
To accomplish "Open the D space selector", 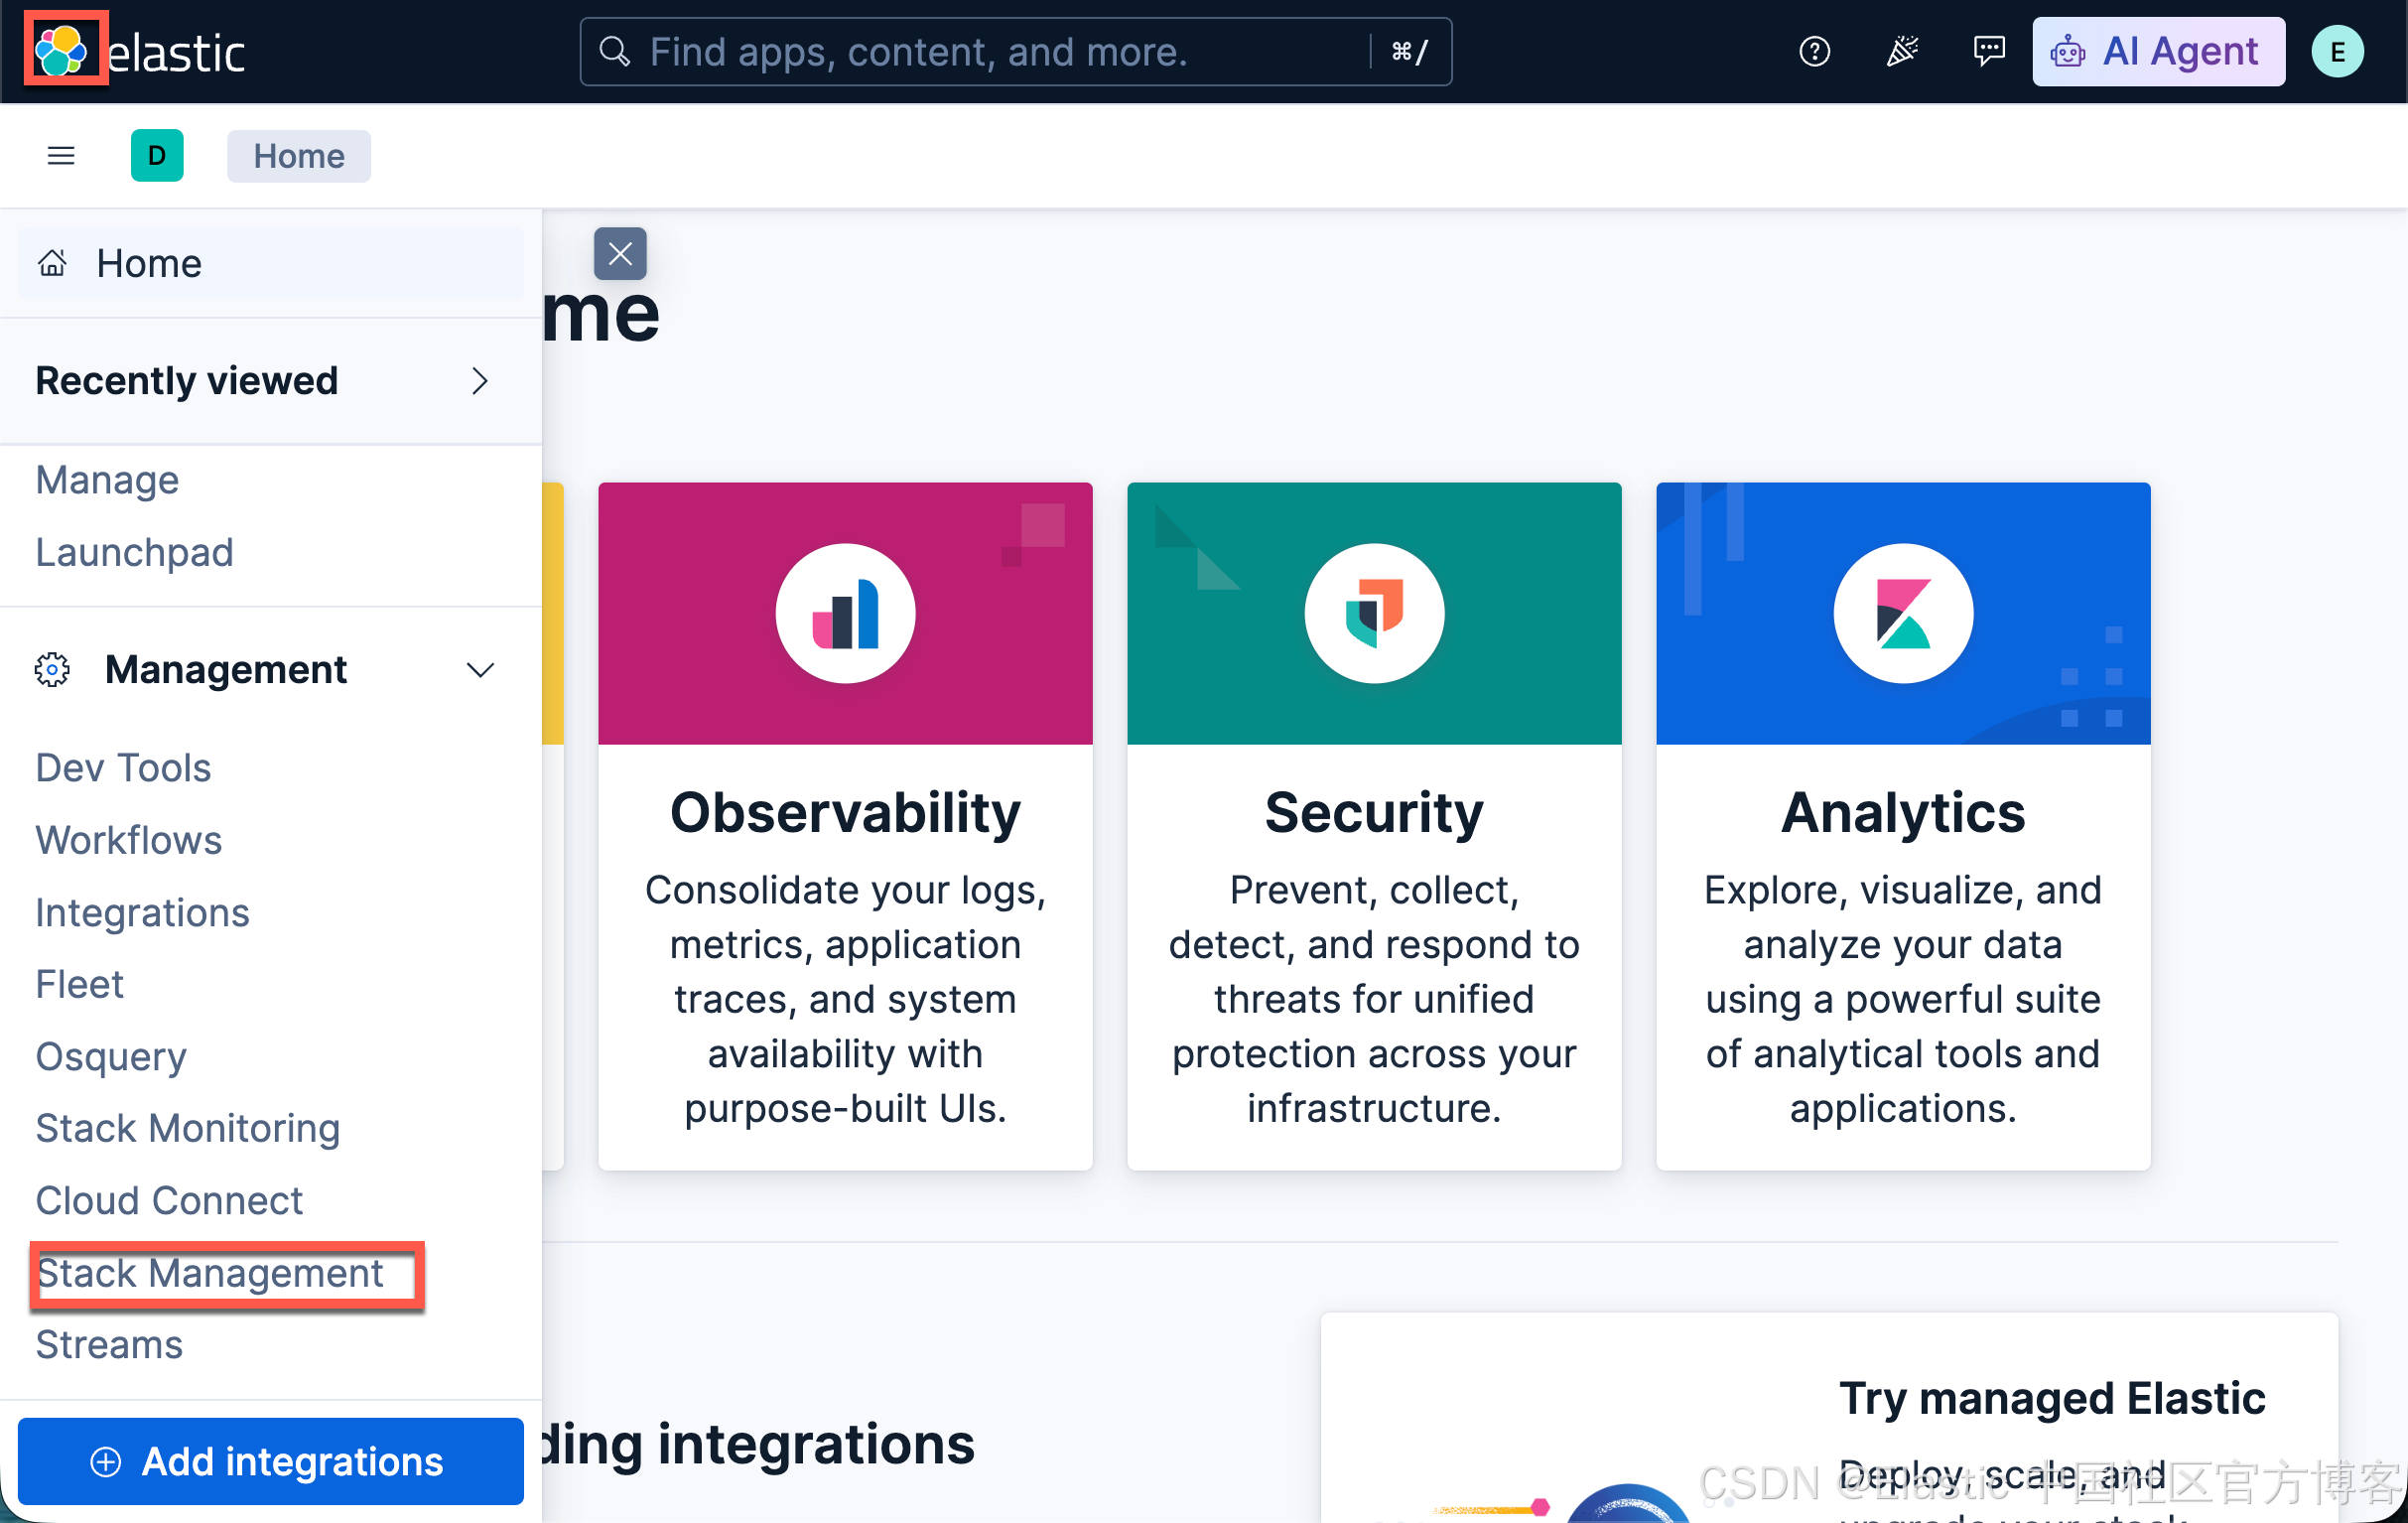I will coord(157,155).
